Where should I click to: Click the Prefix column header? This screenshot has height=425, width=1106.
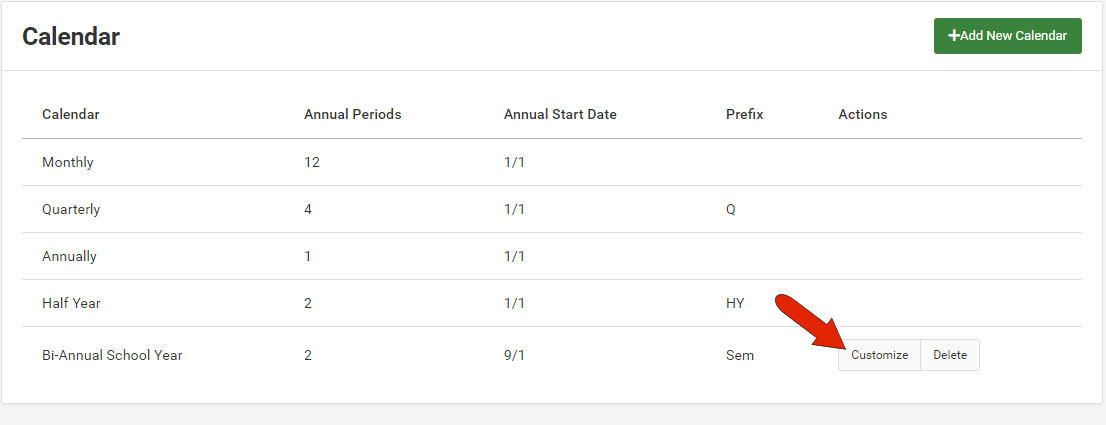tap(744, 114)
